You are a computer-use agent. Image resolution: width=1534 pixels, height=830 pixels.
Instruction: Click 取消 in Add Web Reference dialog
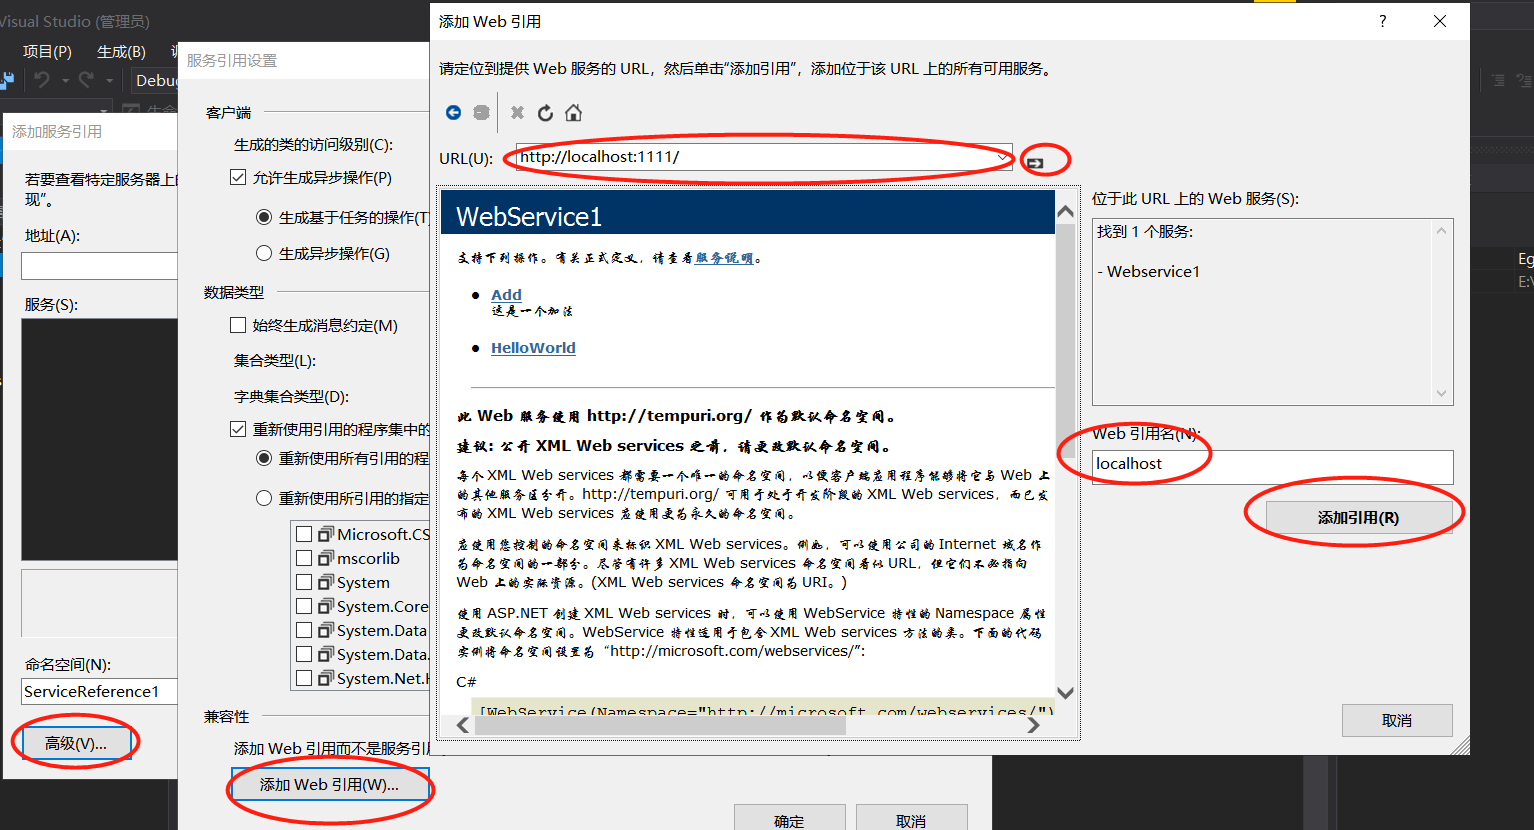[x=1397, y=720]
